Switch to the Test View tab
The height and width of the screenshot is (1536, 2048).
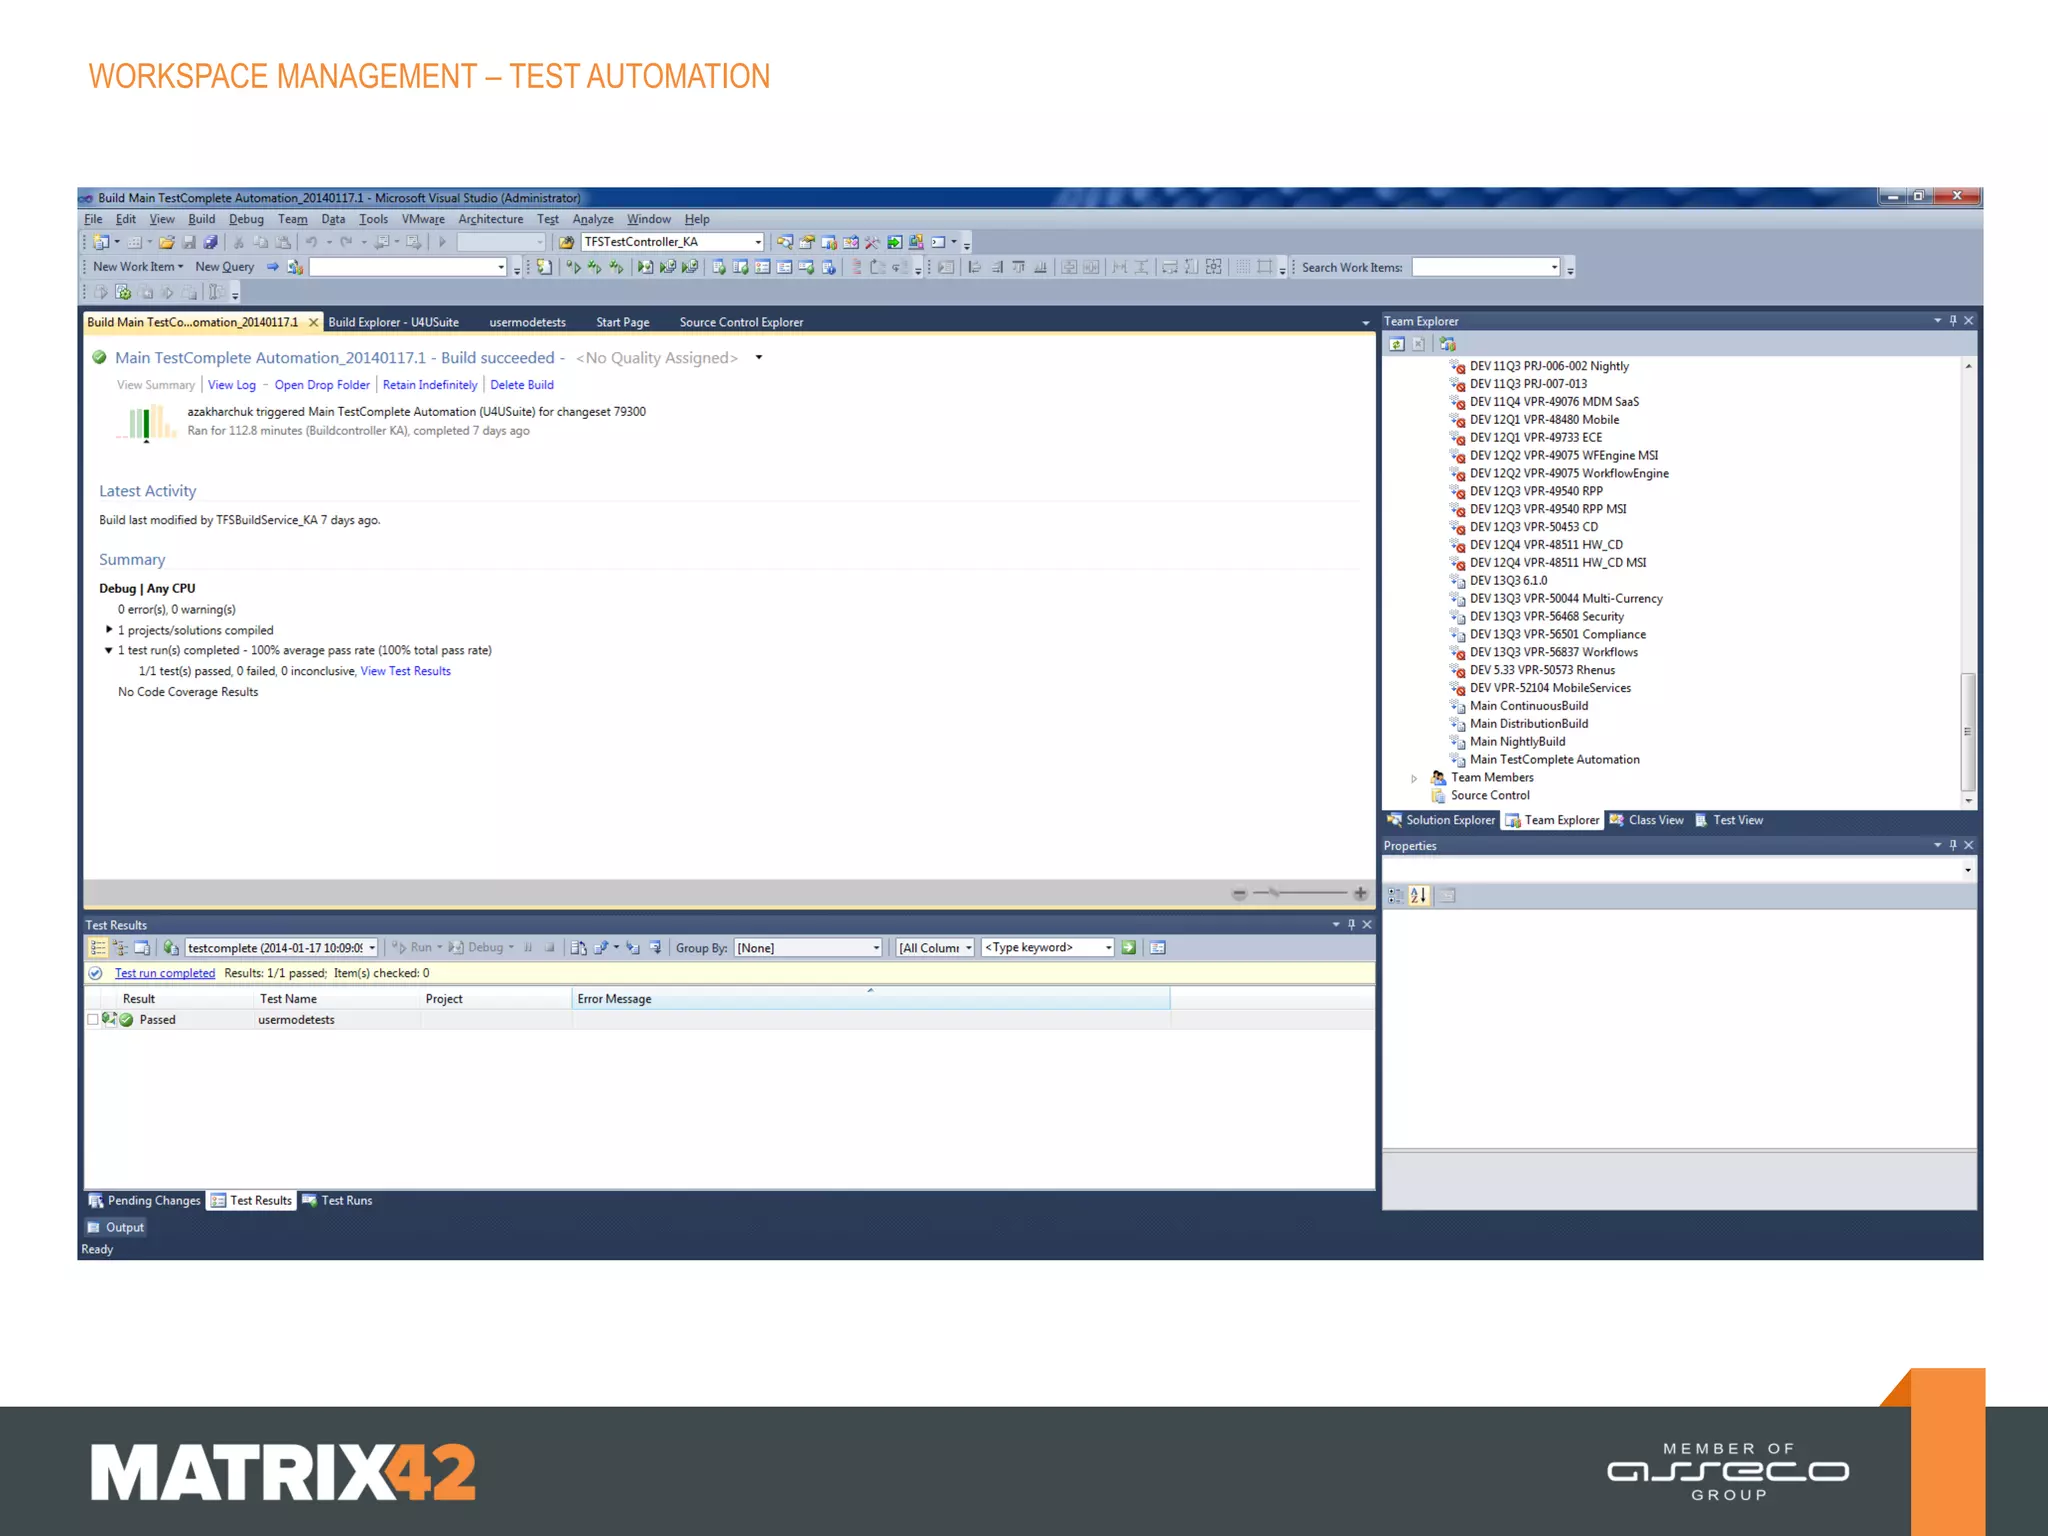(1729, 820)
